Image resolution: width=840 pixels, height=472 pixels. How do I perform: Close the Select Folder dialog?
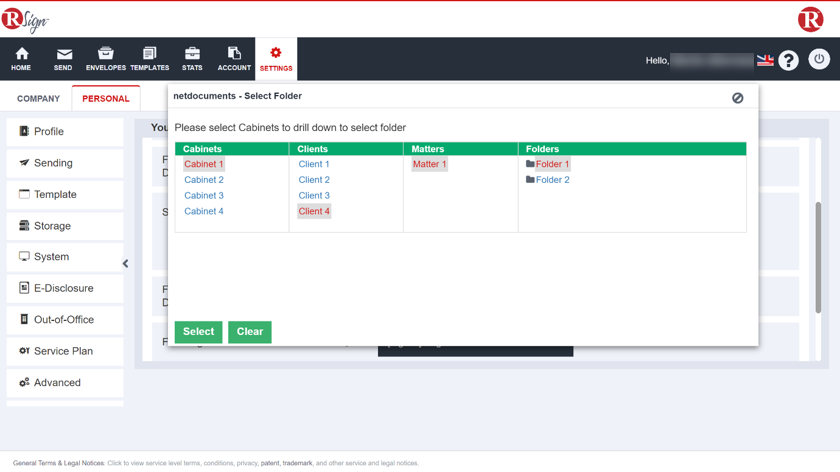pos(738,98)
